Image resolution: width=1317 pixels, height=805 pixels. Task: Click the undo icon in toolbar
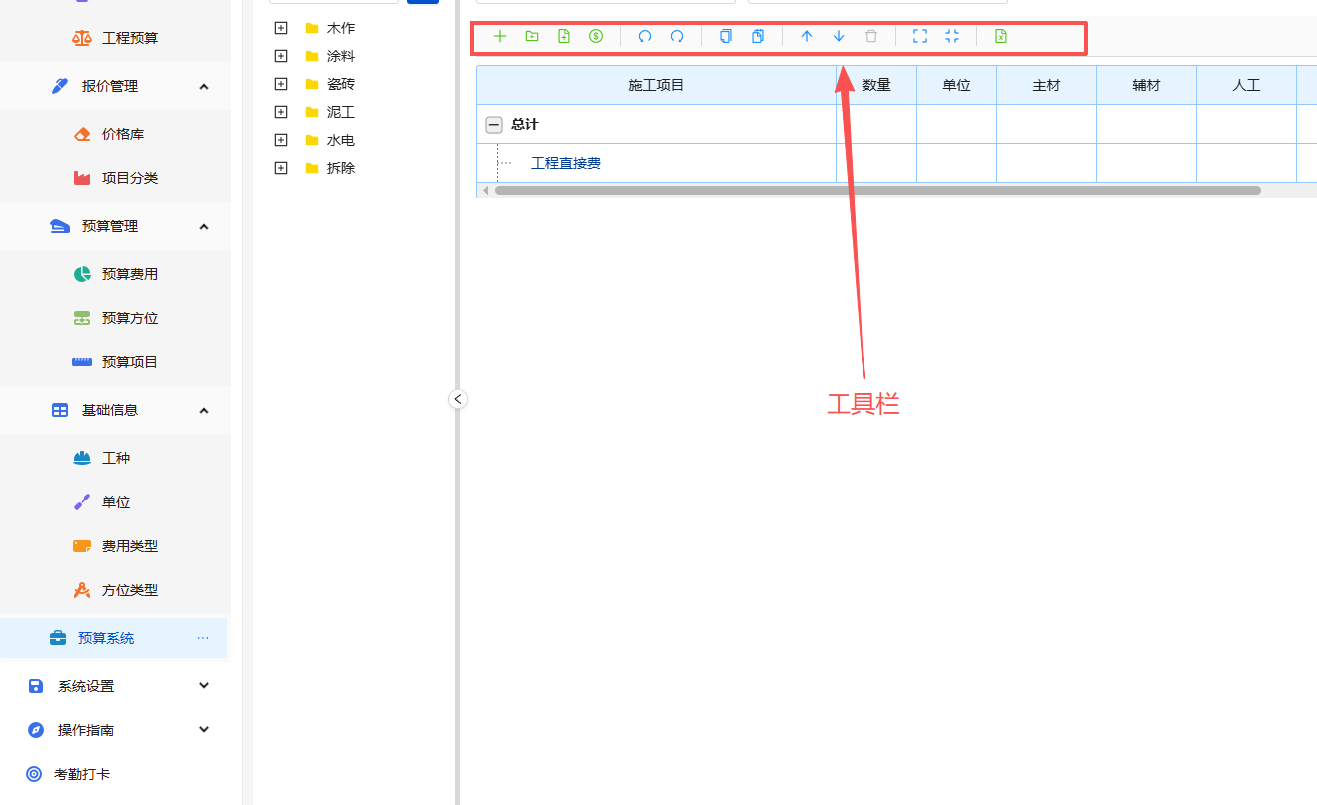pos(645,36)
